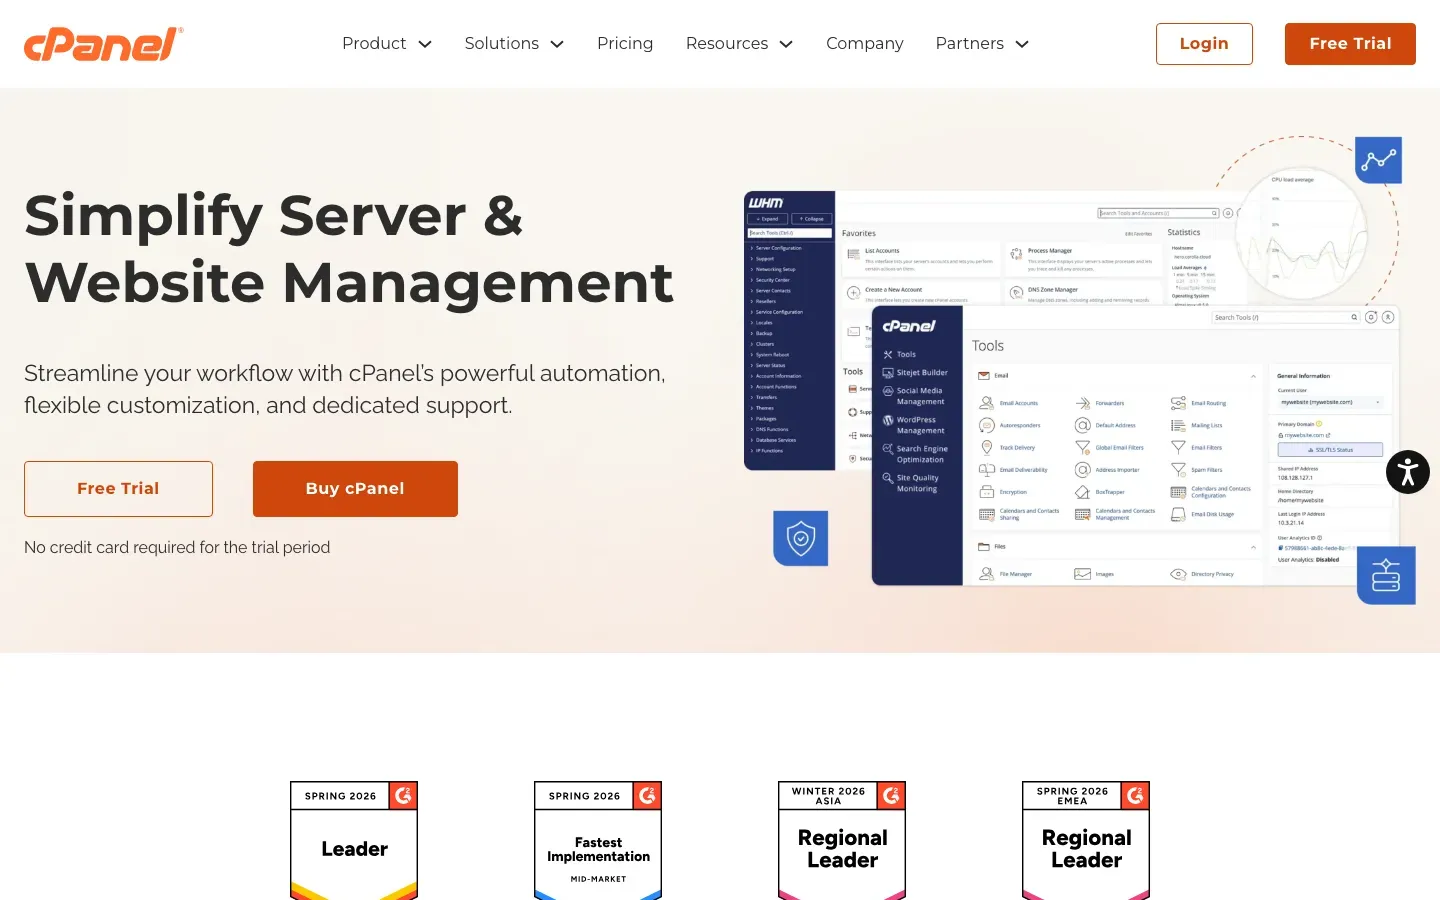Open the Spring 2026 Leader badge
The image size is (1440, 900).
click(x=354, y=840)
